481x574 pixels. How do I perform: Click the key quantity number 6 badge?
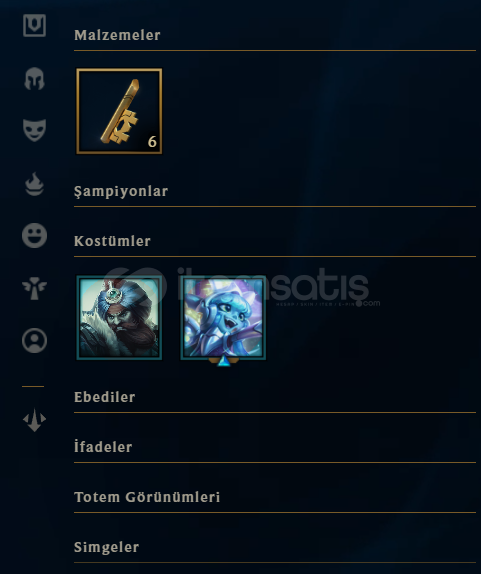[x=152, y=142]
